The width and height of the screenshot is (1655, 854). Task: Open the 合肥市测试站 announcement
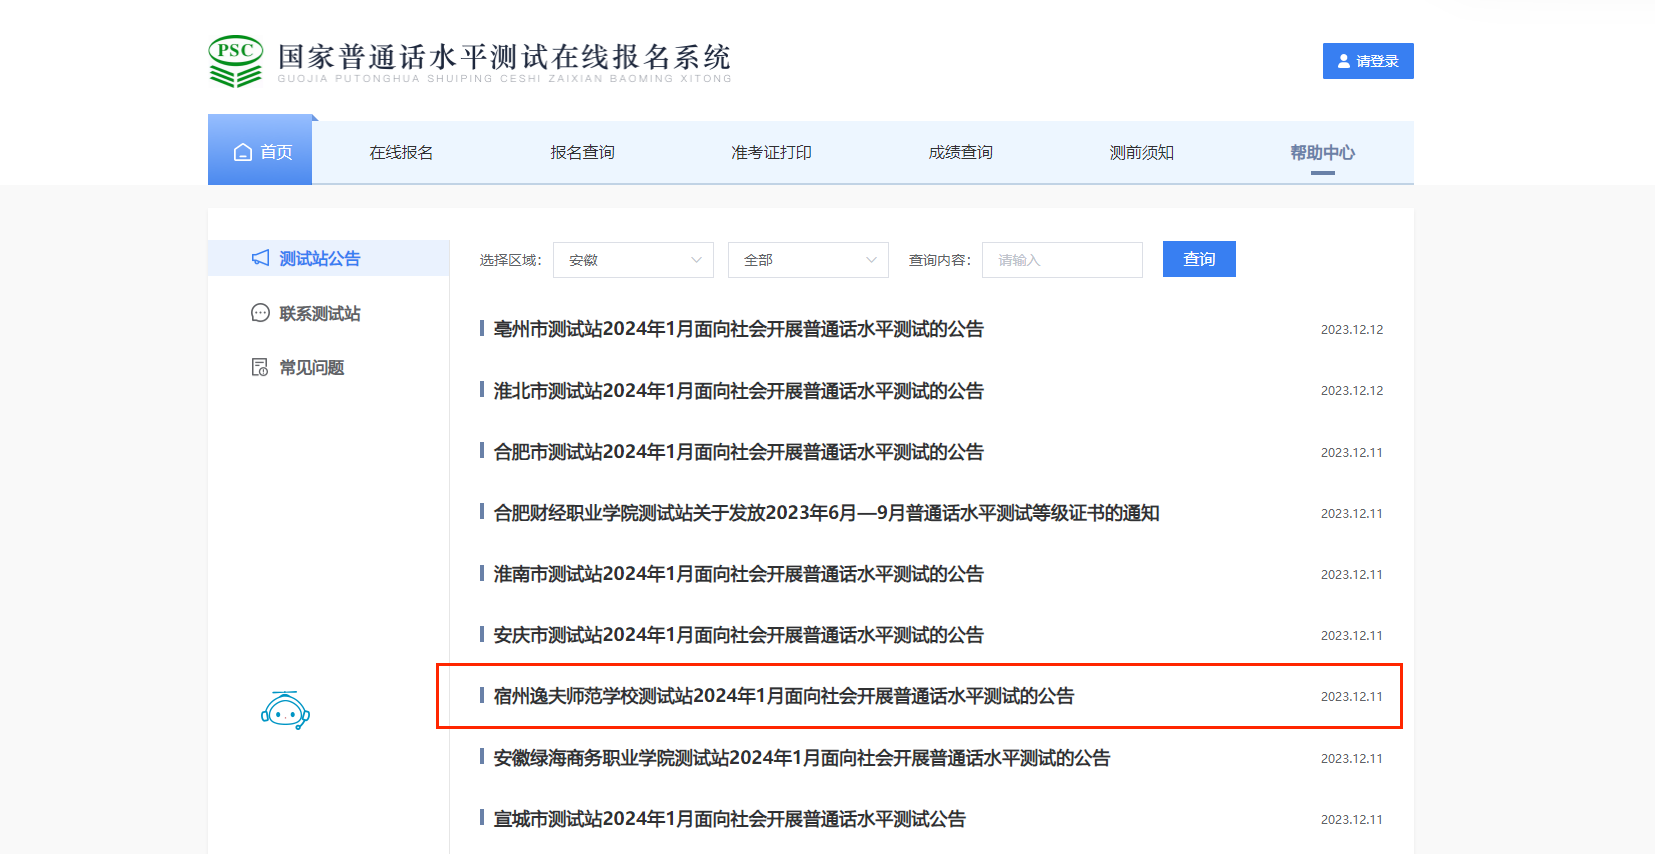click(x=738, y=452)
